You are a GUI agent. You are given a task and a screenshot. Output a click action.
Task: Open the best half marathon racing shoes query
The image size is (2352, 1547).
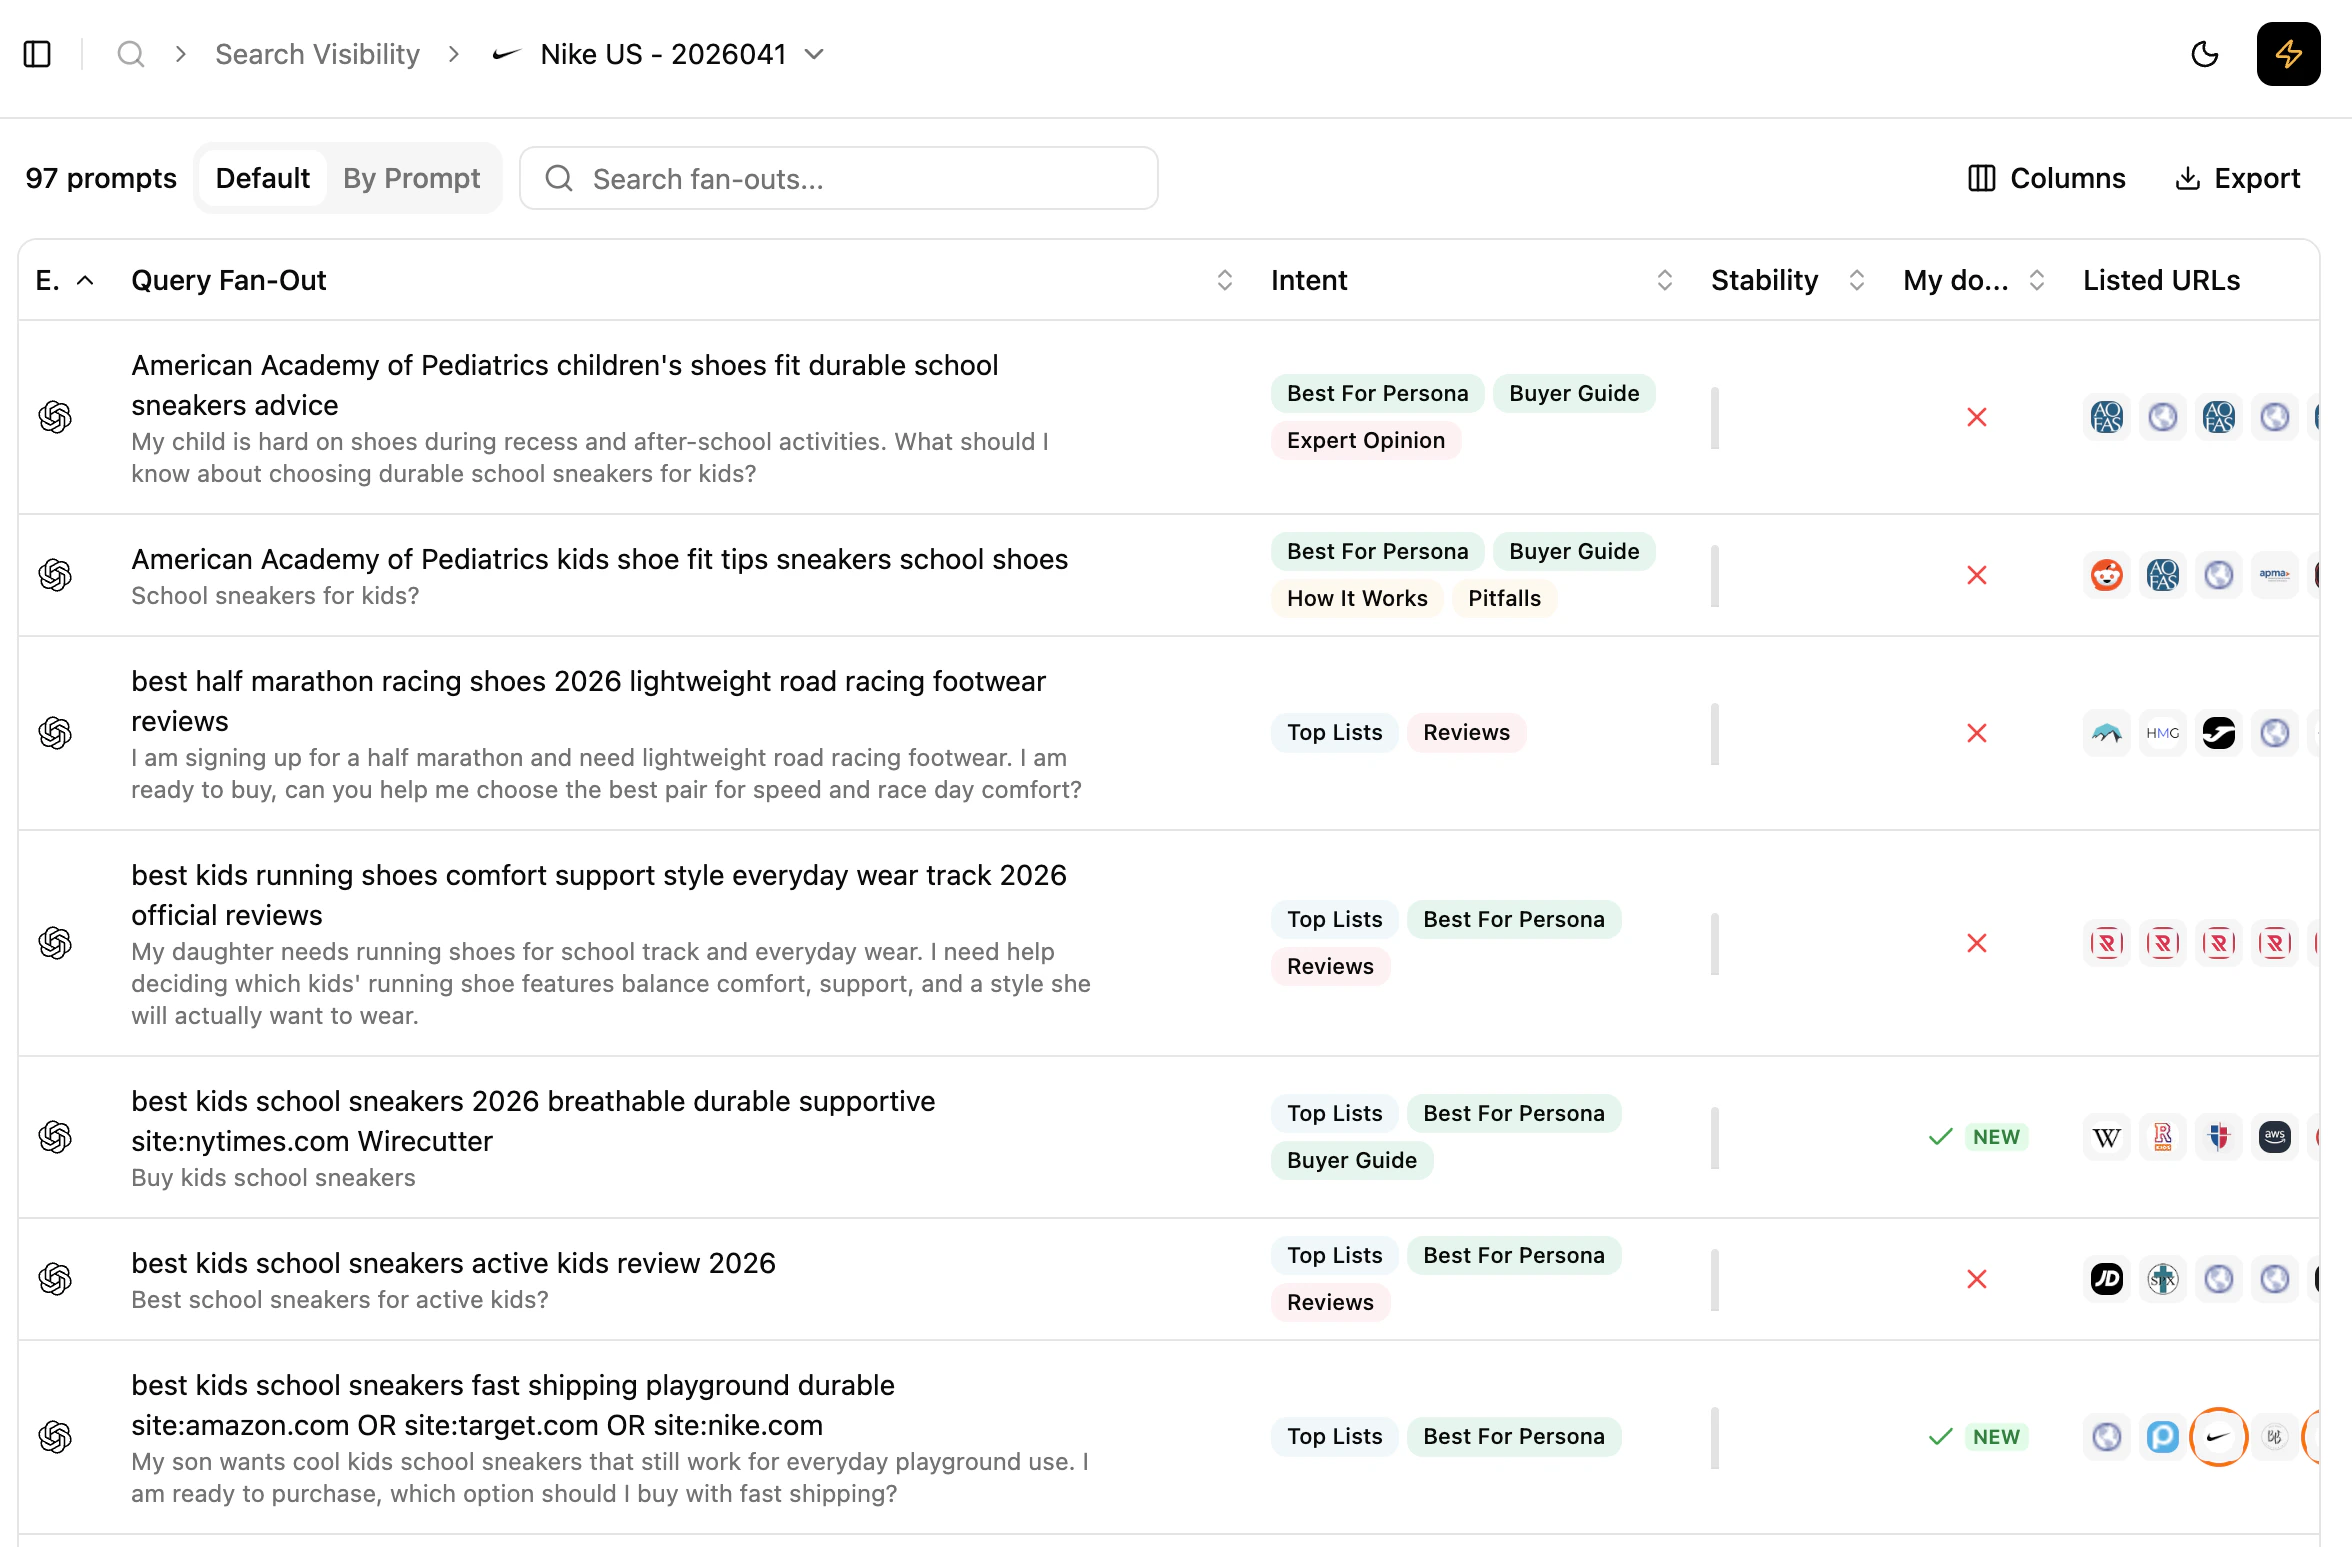point(588,701)
